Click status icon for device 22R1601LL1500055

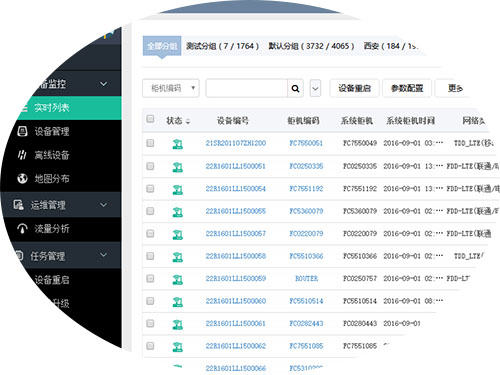178,211
